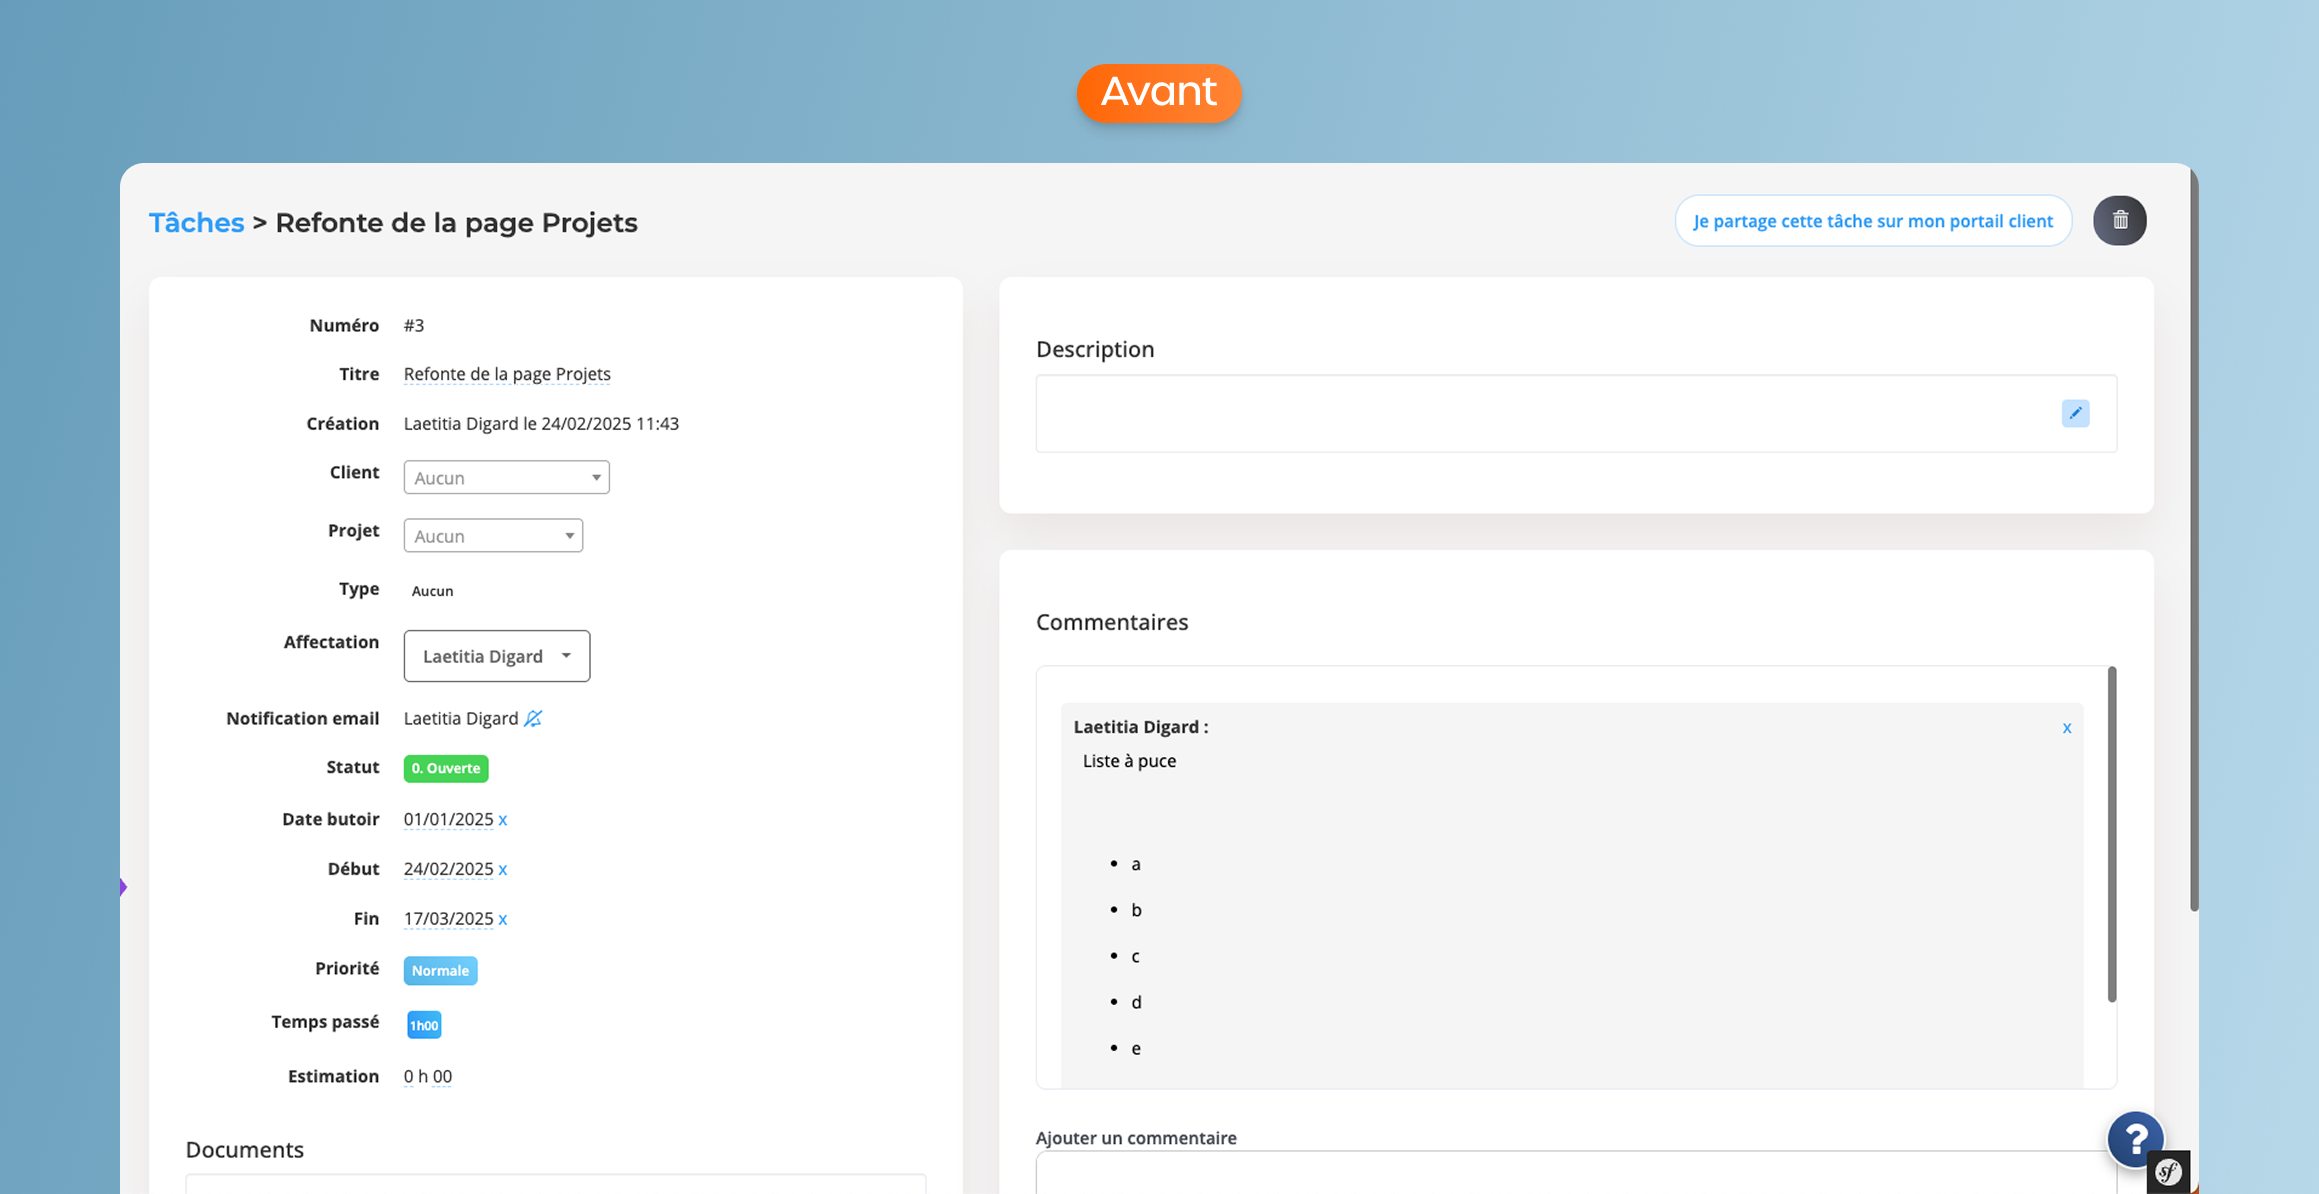Go back to Tâches breadcrumb link
This screenshot has height=1194, width=2319.
196,222
